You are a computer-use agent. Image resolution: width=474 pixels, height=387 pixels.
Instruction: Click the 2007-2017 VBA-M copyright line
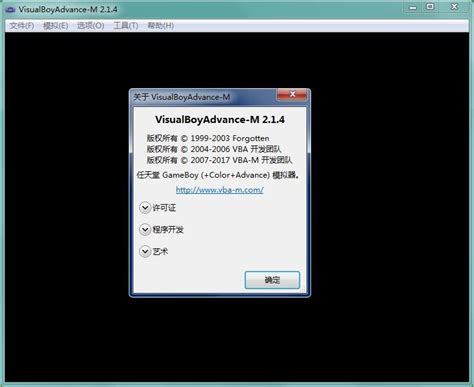tap(219, 160)
